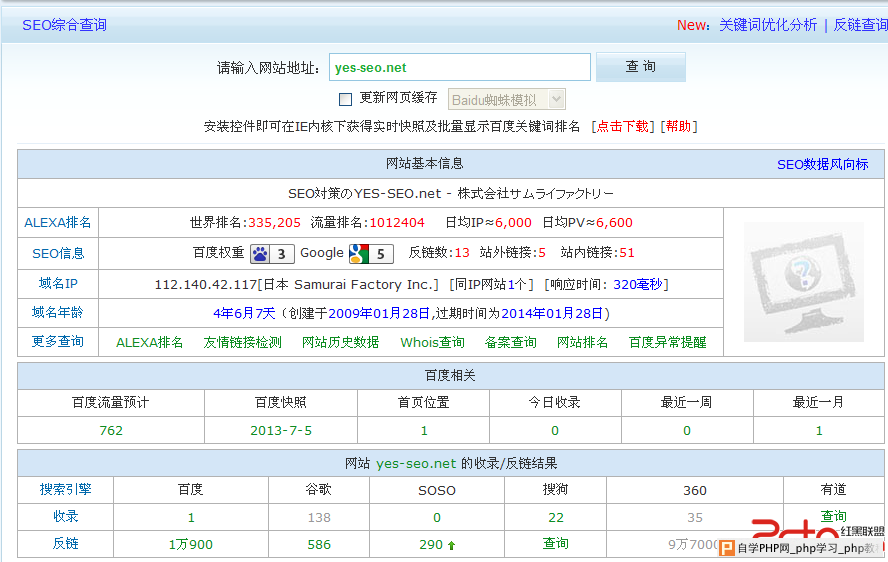Open the 反链查询 link in header

tap(860, 25)
